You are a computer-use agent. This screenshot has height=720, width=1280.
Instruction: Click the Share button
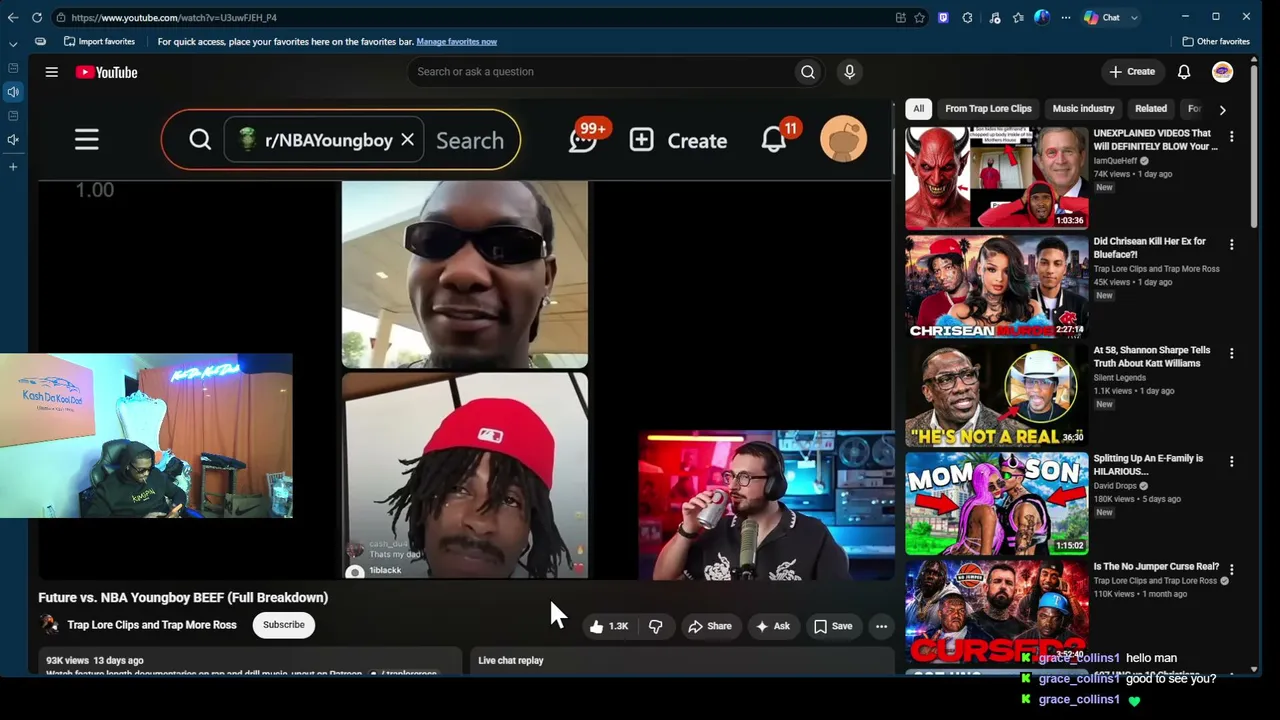tap(710, 626)
